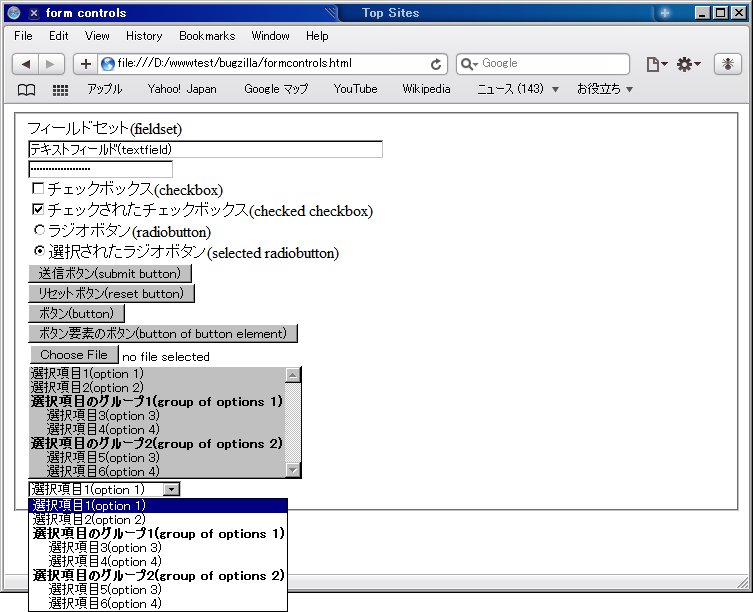Add bookmark with the plus button
The width and height of the screenshot is (753, 612).
(x=86, y=64)
